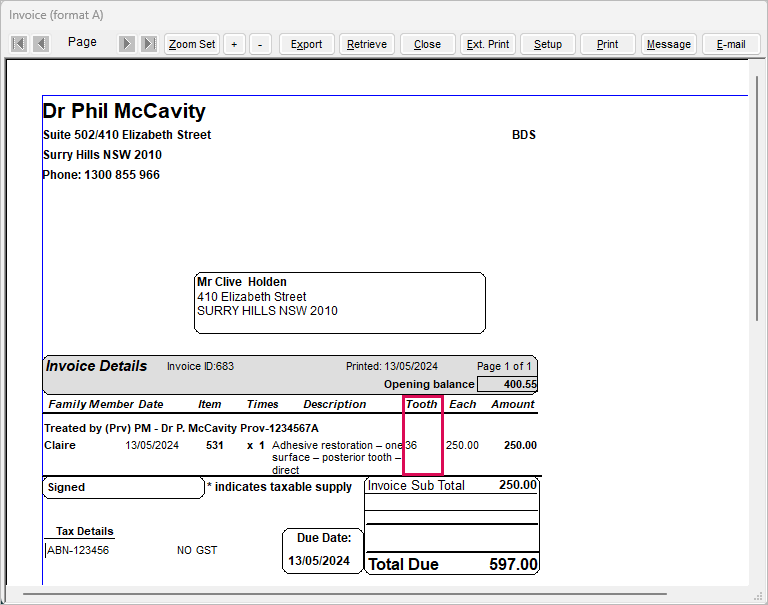Viewport: 768px width, 605px height.
Task: Click the 'Tax Details' heading
Action: [85, 532]
